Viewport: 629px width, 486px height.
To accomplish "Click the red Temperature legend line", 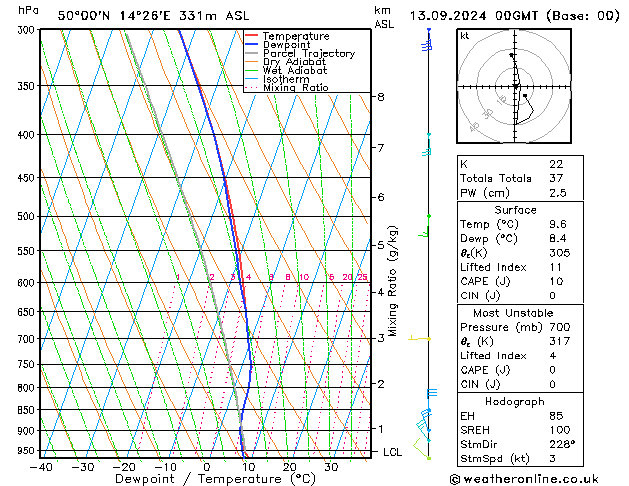I will [251, 36].
